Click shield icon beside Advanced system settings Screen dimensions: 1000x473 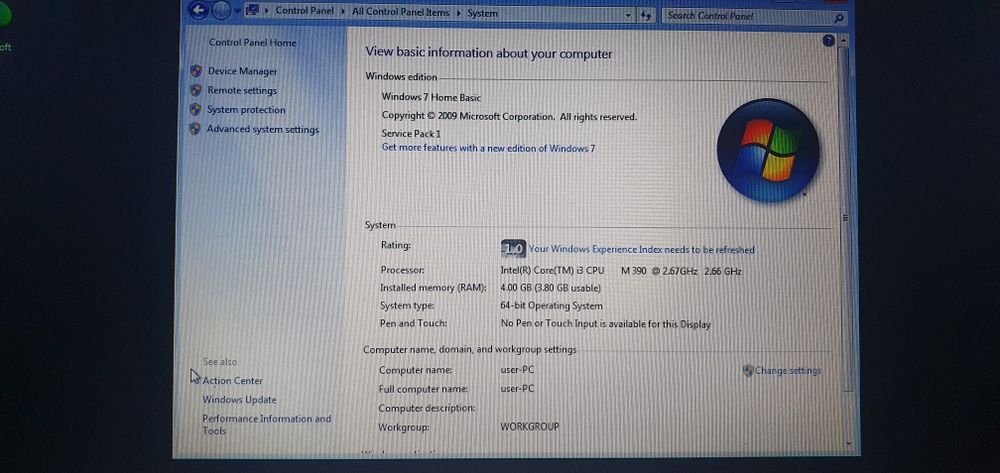click(195, 129)
